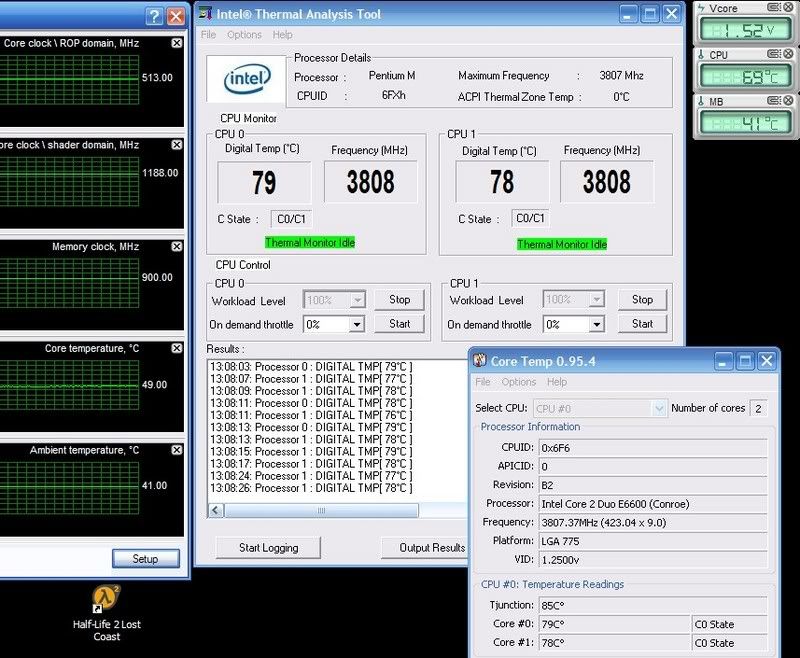Click CPU 0 C State field C0/C1

click(x=291, y=219)
